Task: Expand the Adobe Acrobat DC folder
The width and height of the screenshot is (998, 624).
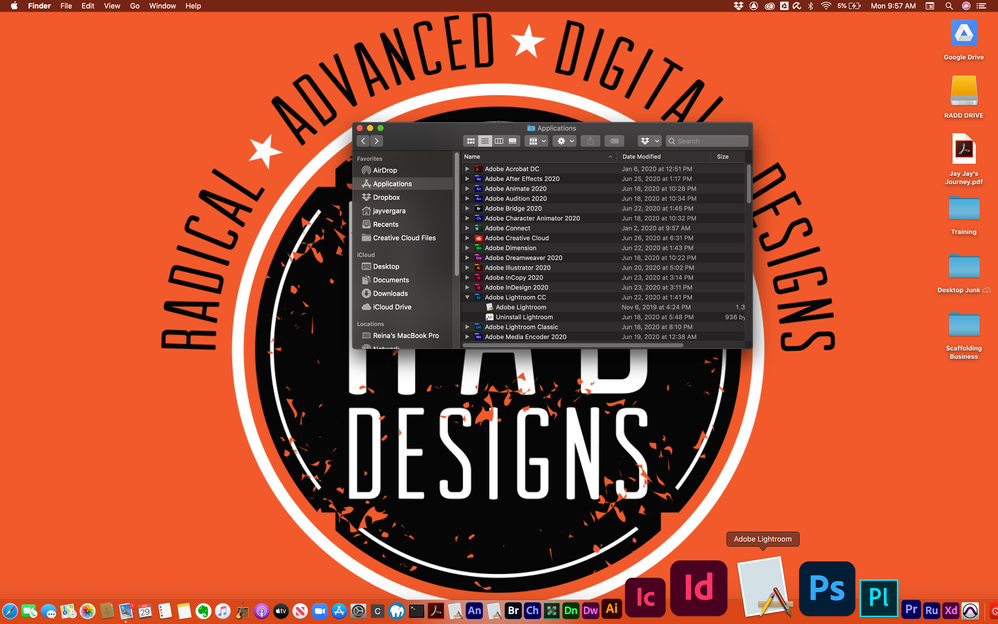Action: (467, 169)
